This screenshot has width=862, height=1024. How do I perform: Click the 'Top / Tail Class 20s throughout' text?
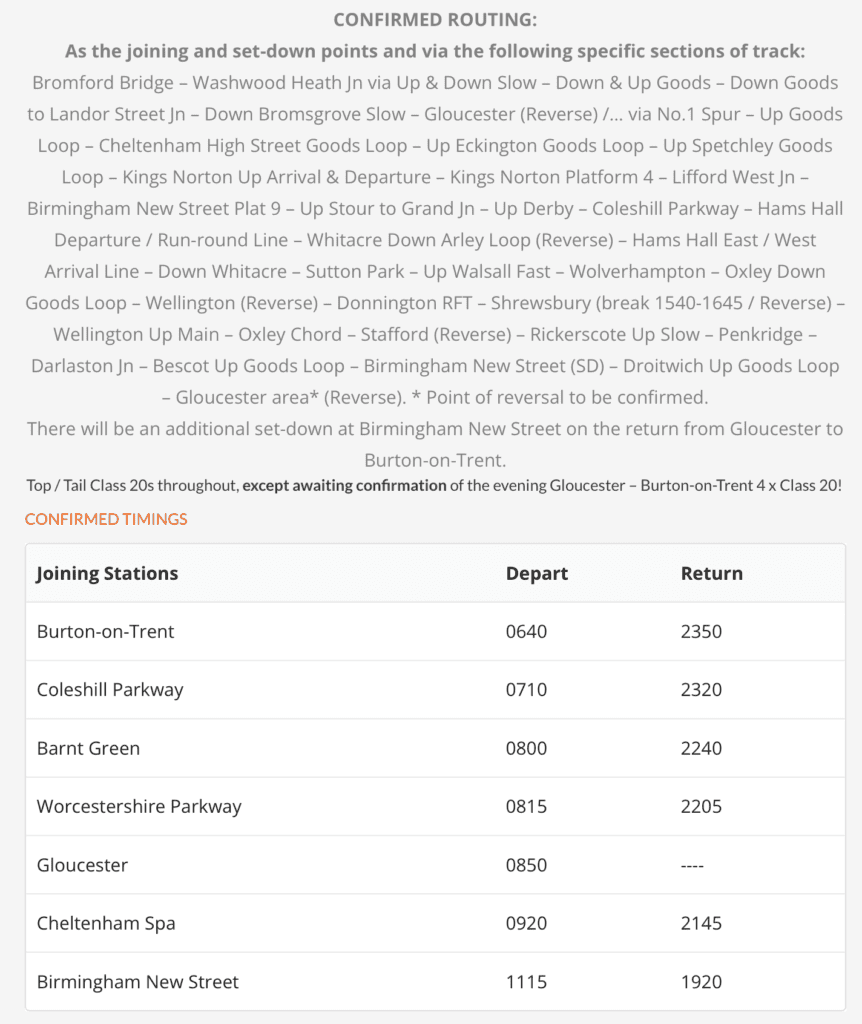click(x=132, y=486)
